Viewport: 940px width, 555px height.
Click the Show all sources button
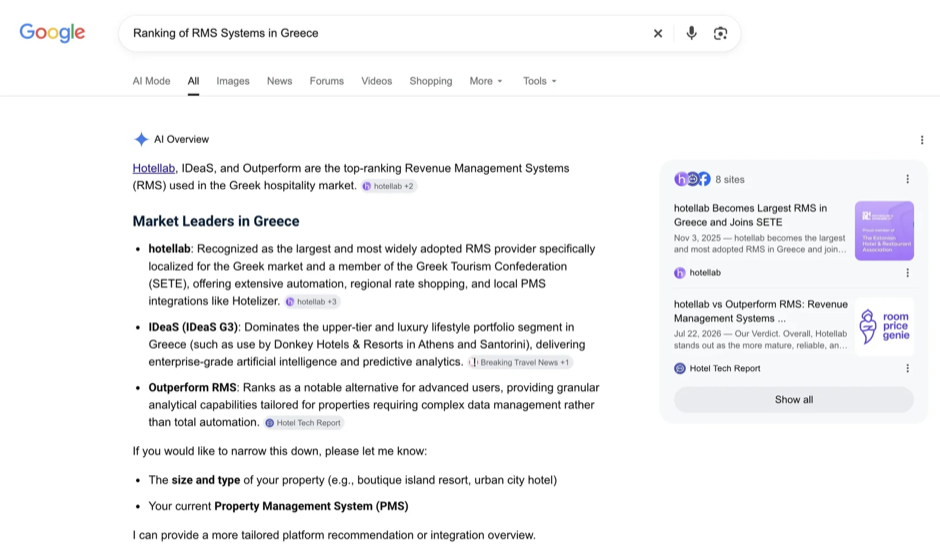tap(794, 400)
